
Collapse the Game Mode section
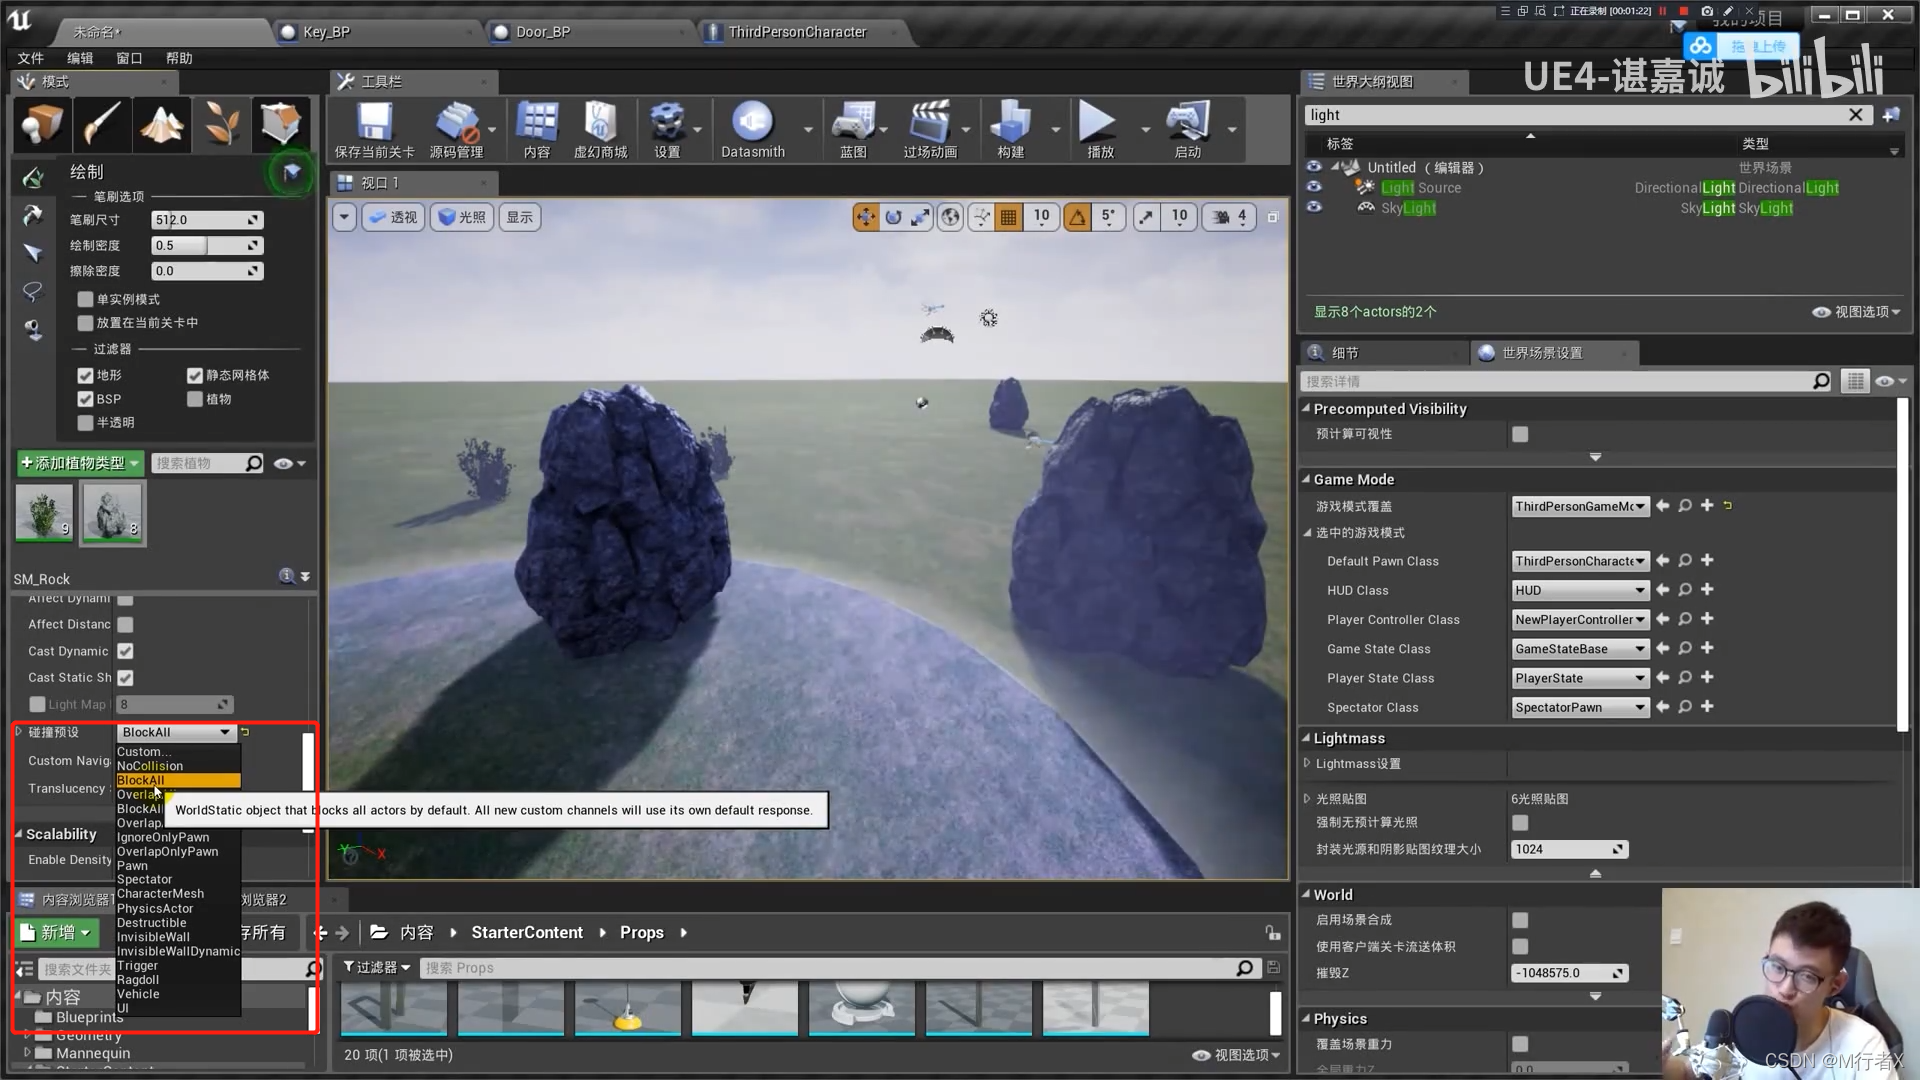1306,480
